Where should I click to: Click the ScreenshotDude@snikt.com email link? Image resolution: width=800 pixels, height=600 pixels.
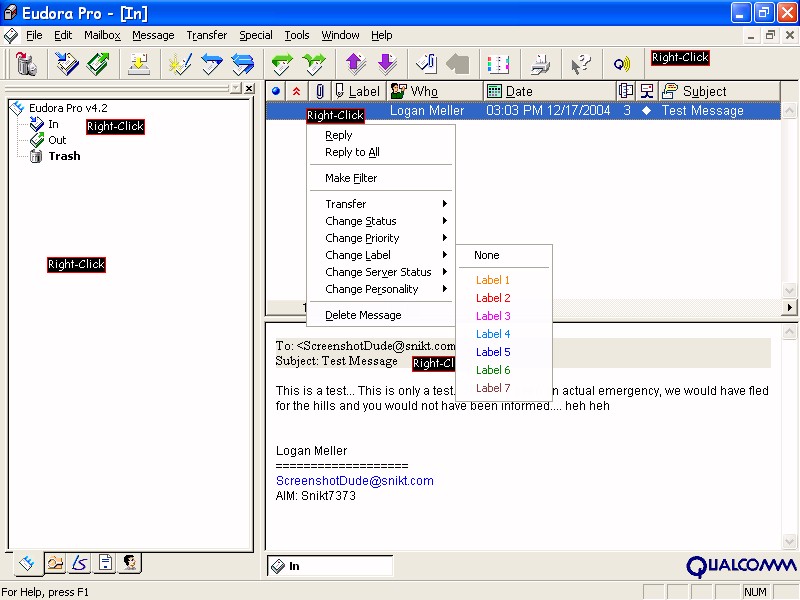[355, 481]
